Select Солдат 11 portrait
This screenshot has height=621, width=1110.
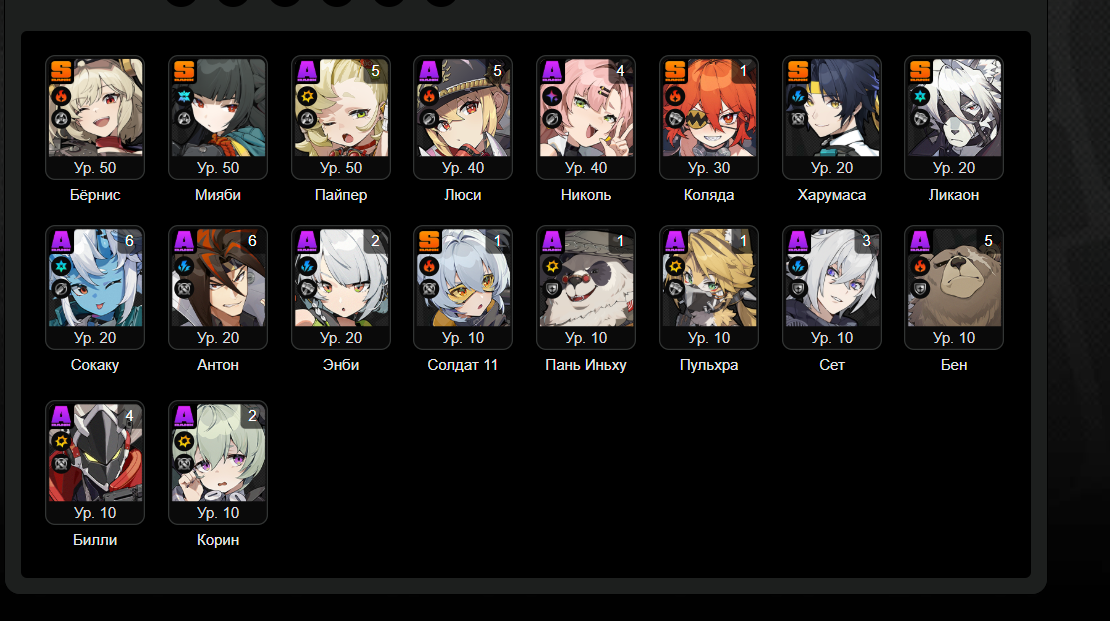463,278
